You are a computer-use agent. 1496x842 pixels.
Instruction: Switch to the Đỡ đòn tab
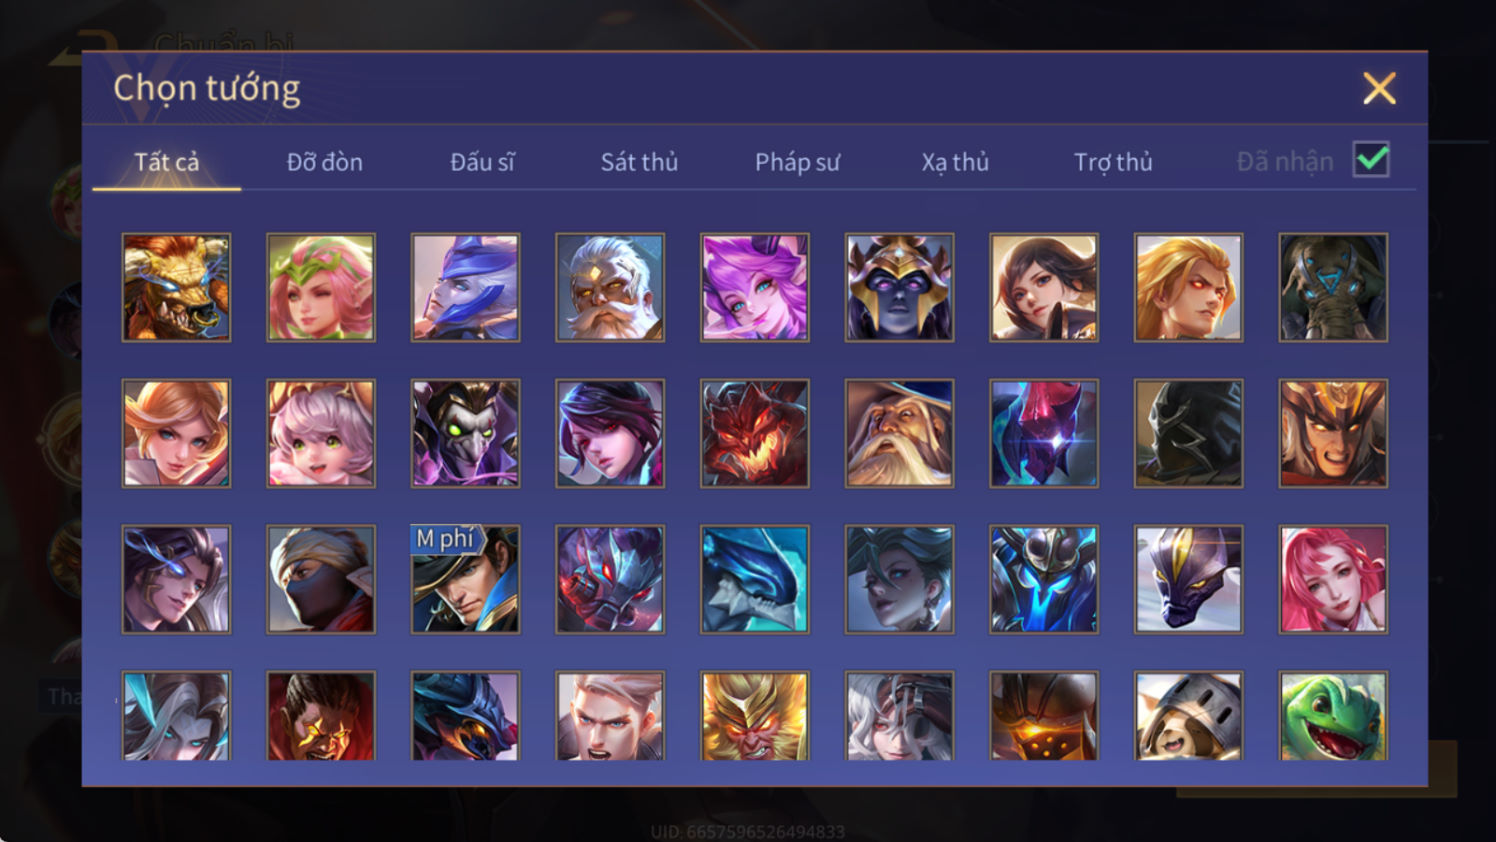325,162
